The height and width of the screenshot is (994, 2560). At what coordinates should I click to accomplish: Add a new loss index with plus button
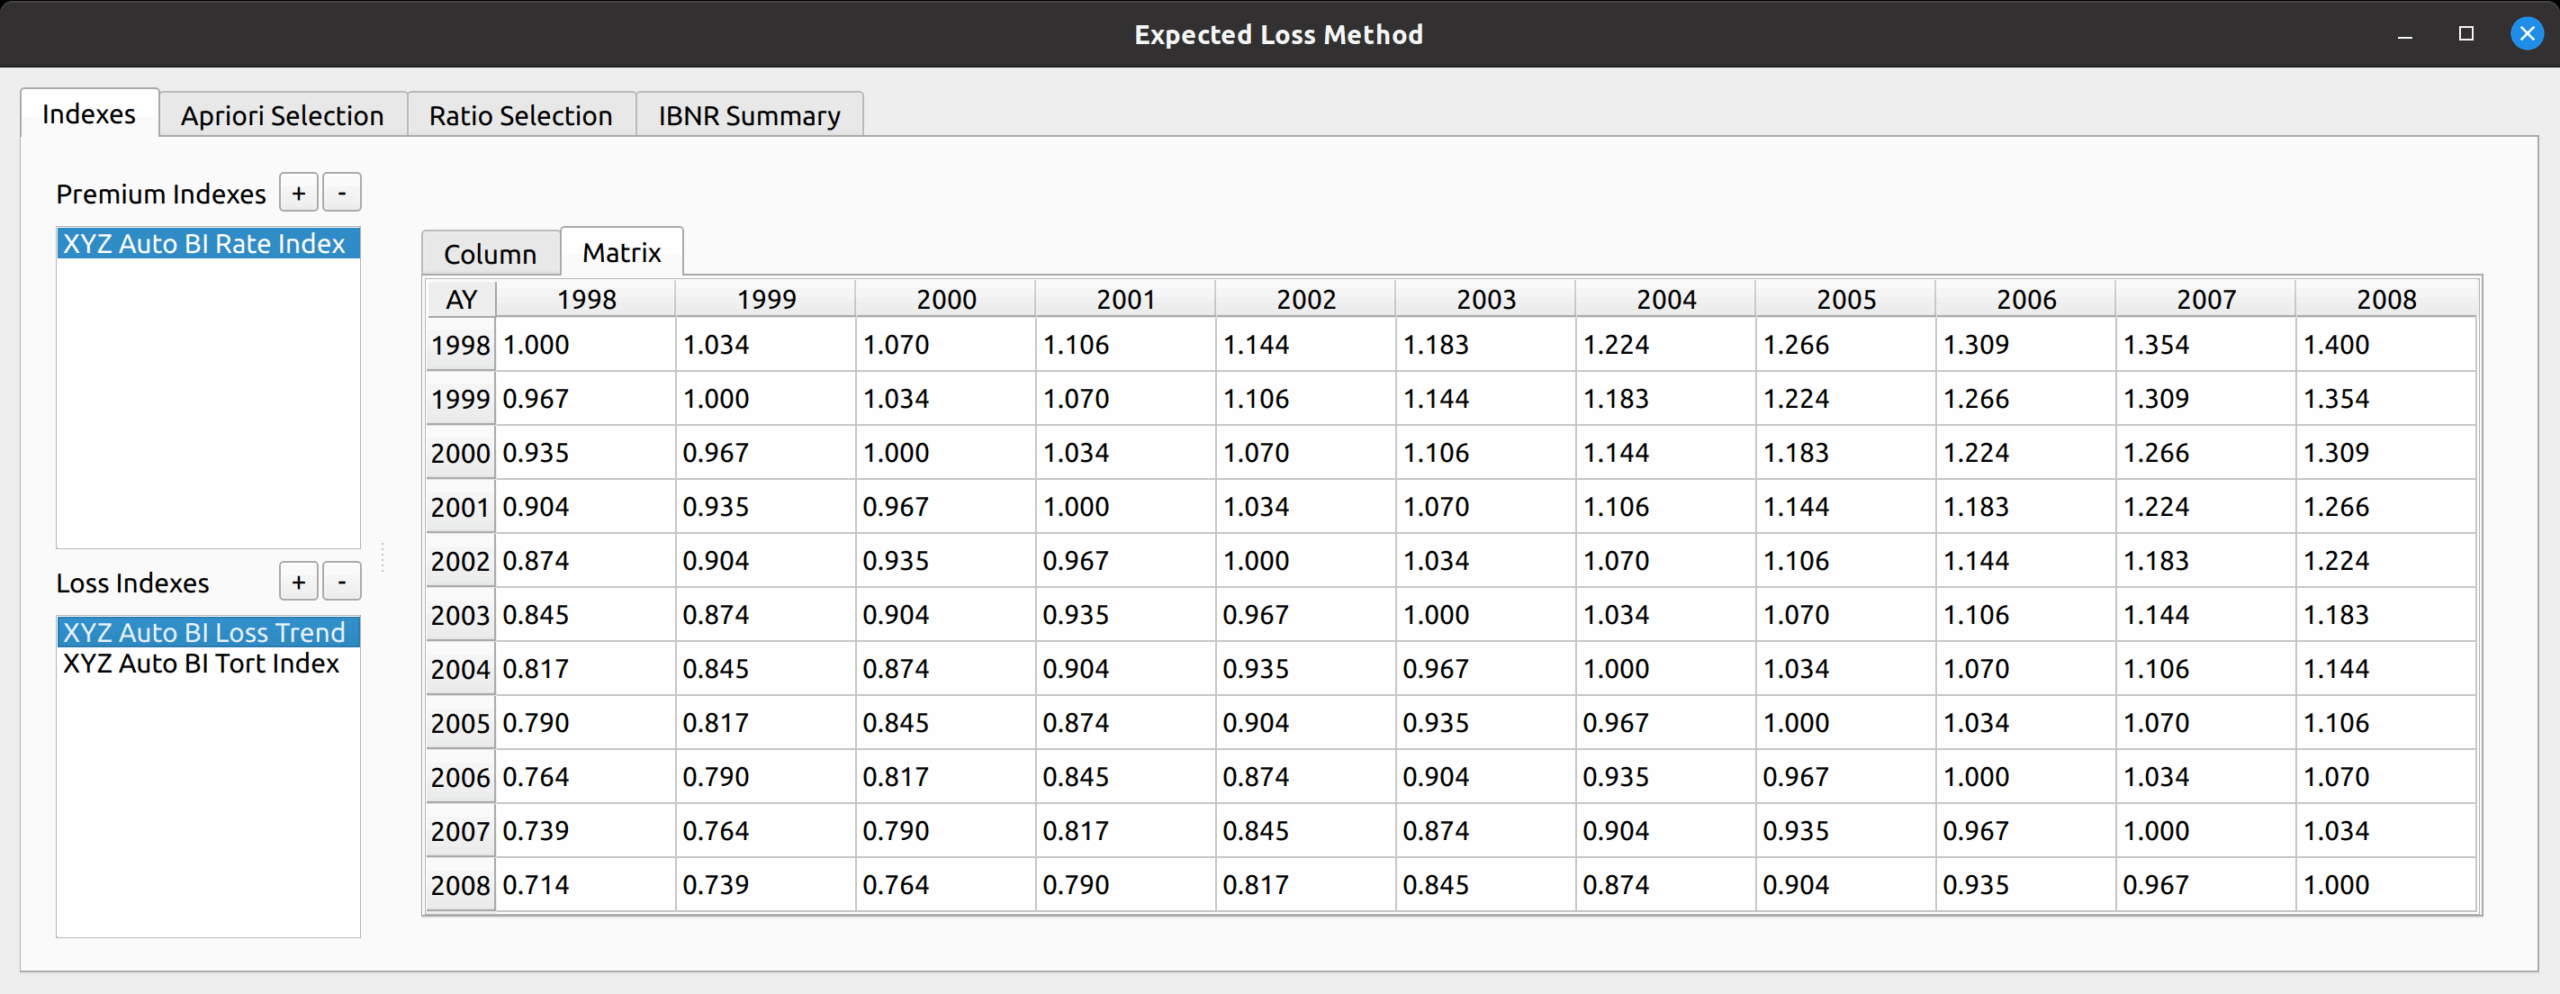[298, 582]
